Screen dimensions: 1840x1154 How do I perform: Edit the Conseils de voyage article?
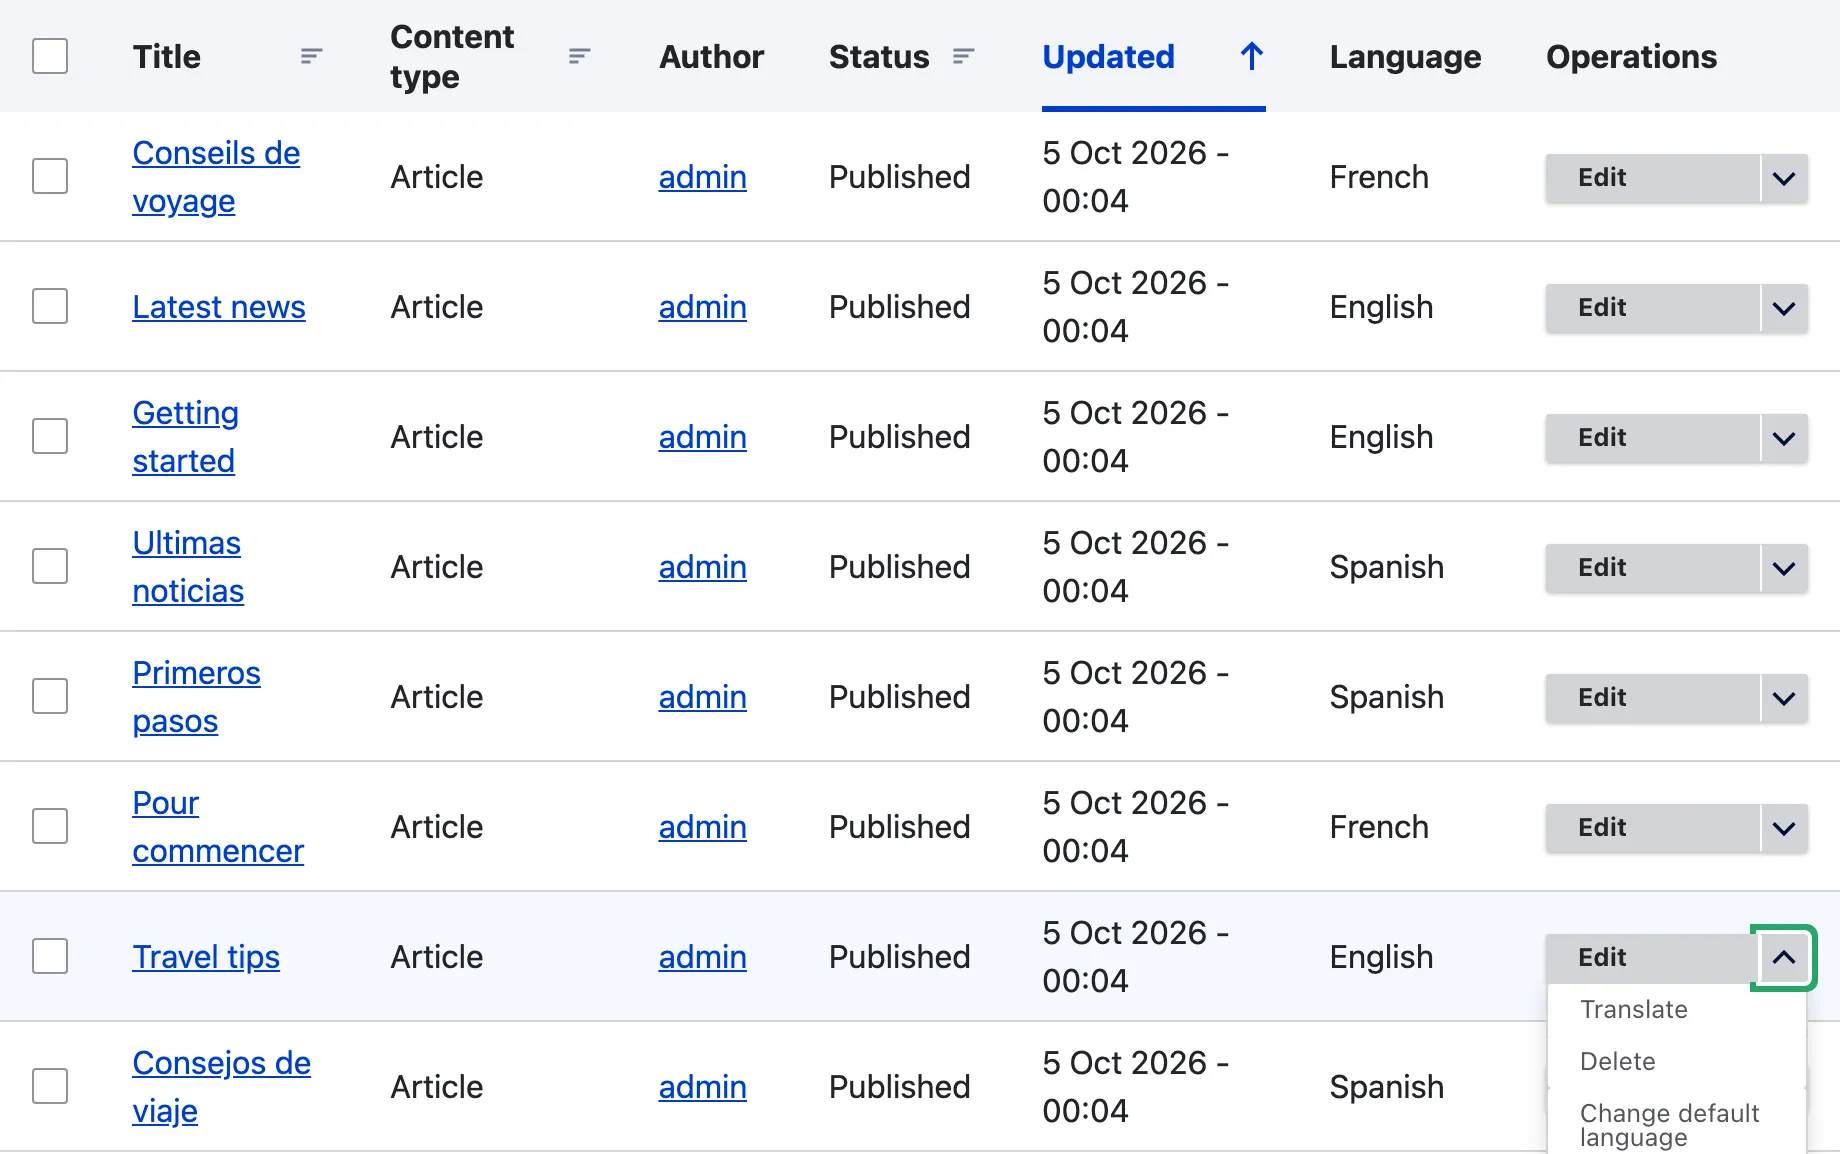pos(1652,178)
